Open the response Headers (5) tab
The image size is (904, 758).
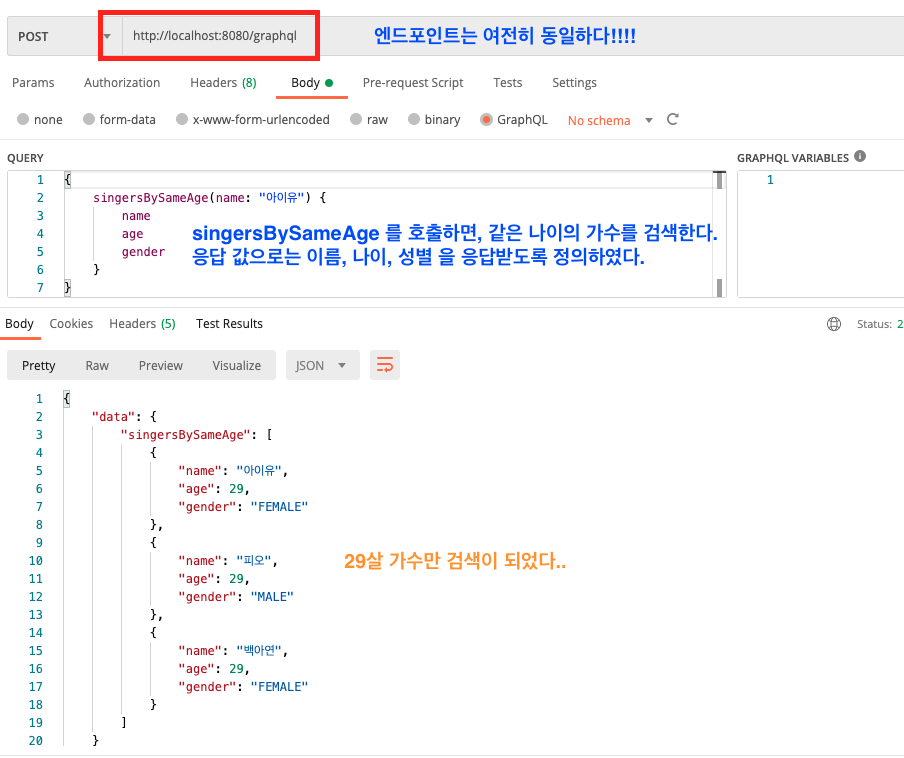coord(142,324)
